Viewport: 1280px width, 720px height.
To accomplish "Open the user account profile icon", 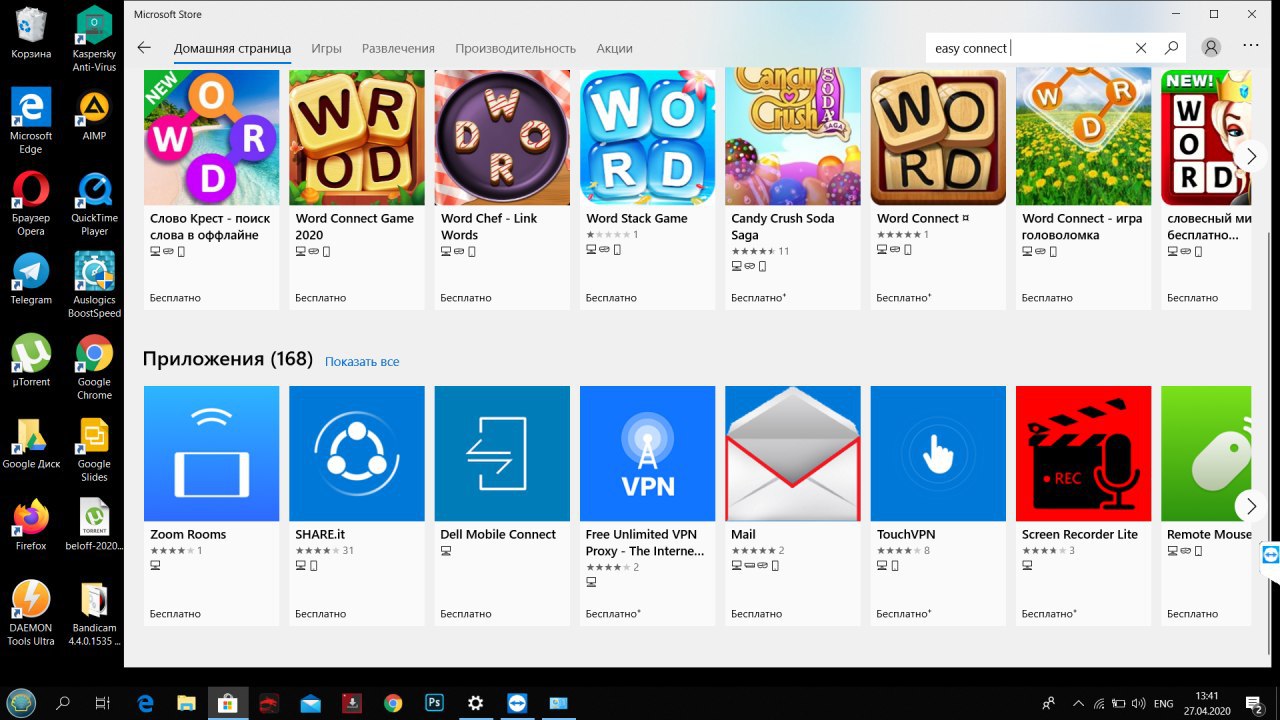I will [1212, 48].
